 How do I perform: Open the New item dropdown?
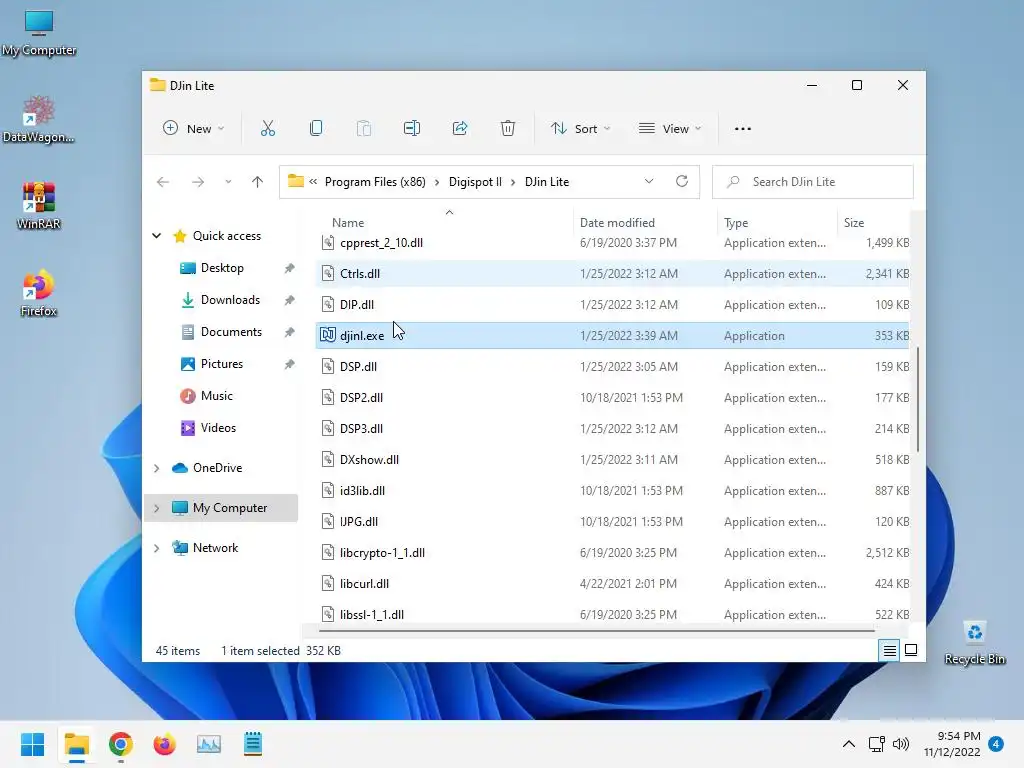click(x=193, y=129)
